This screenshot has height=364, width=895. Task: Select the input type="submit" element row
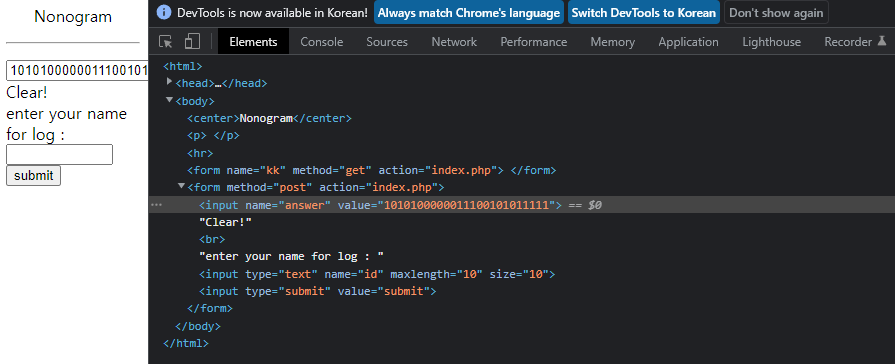point(522,291)
